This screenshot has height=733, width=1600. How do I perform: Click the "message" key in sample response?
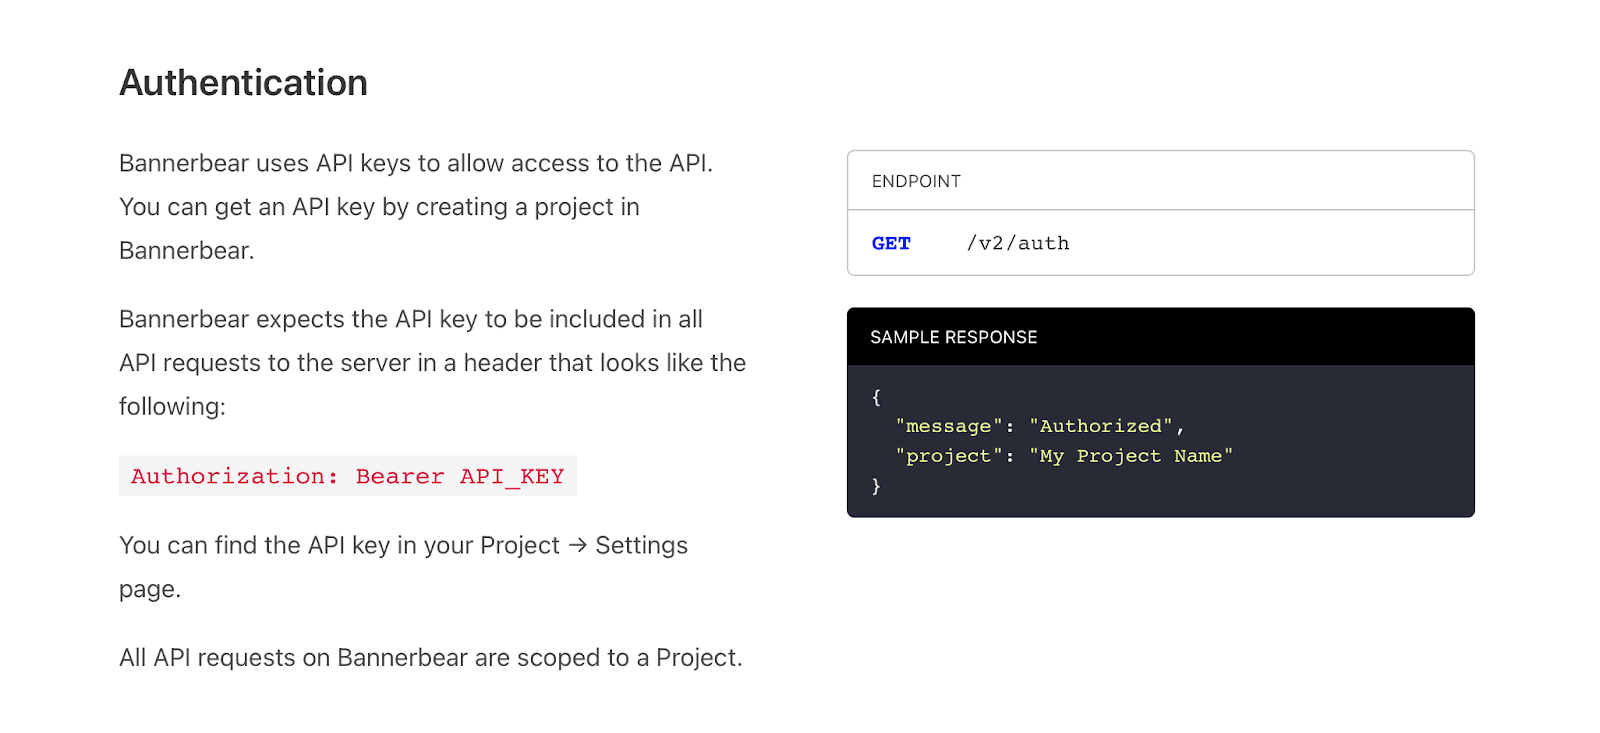(x=949, y=426)
